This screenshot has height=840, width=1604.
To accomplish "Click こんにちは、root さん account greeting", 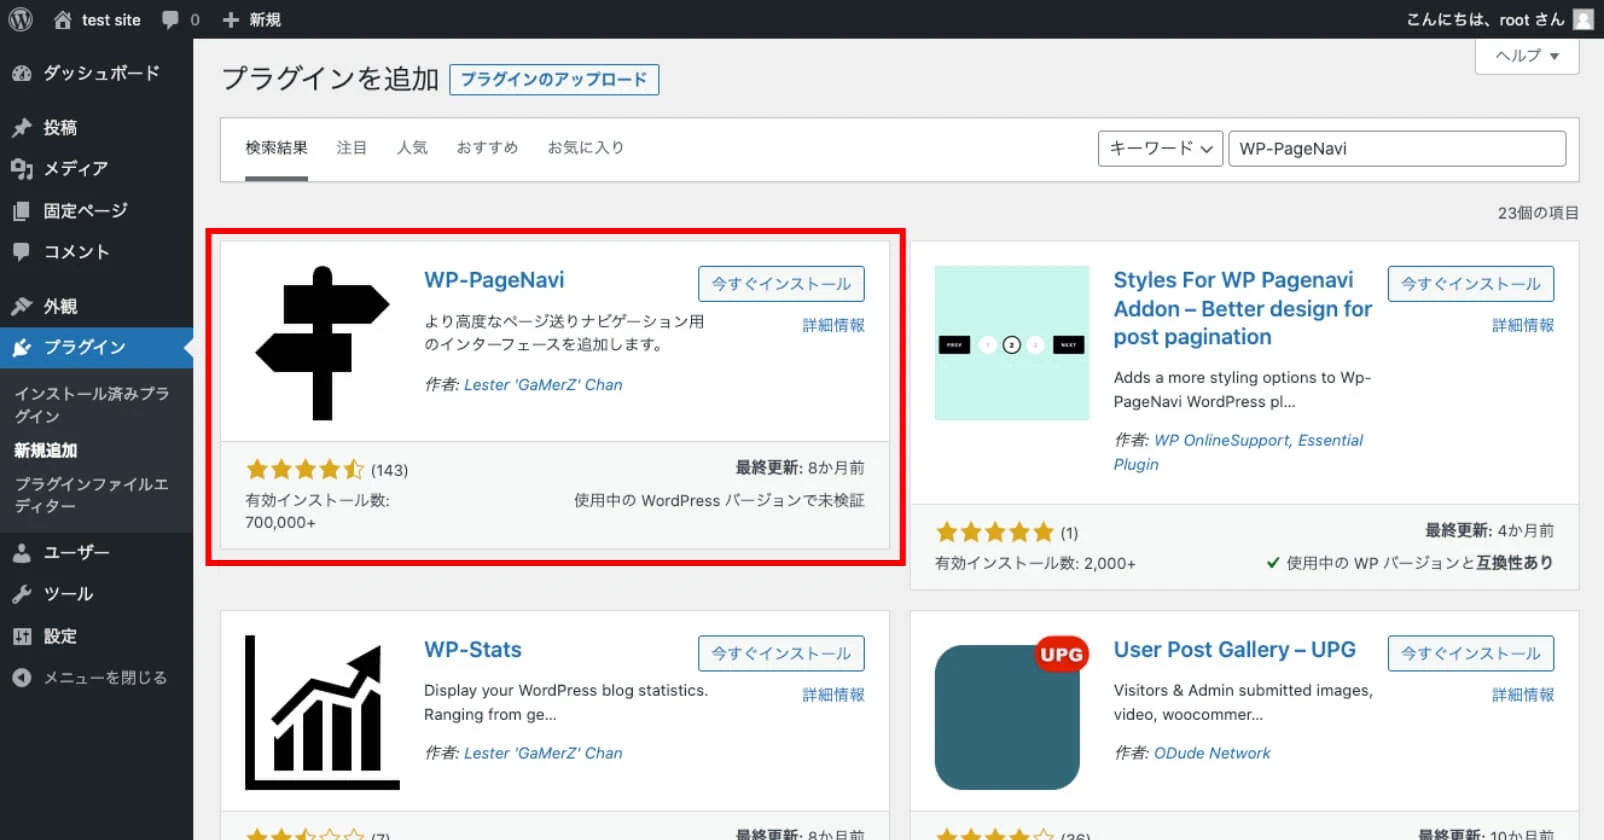I will pyautogui.click(x=1485, y=19).
